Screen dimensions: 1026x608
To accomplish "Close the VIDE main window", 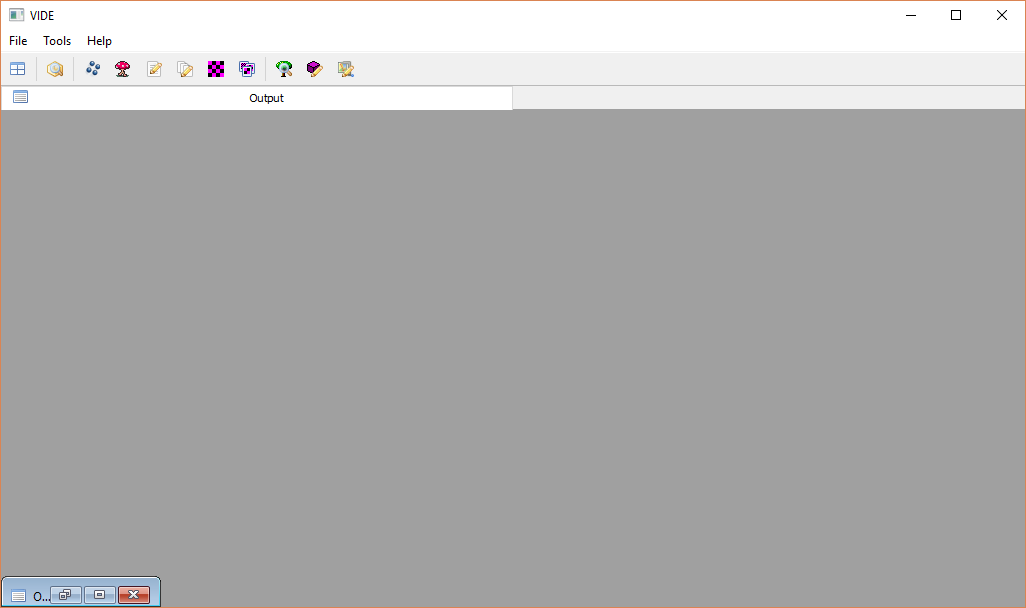I will tap(1002, 15).
